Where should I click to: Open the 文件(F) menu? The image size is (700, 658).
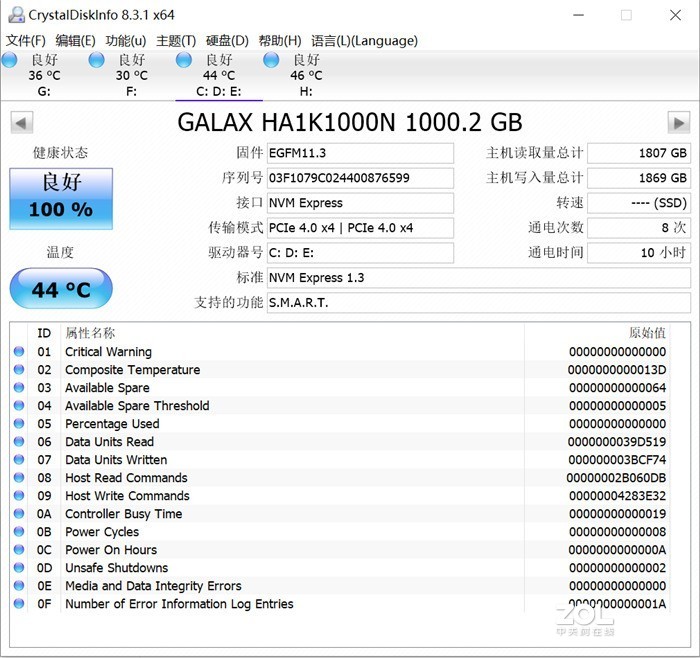25,41
